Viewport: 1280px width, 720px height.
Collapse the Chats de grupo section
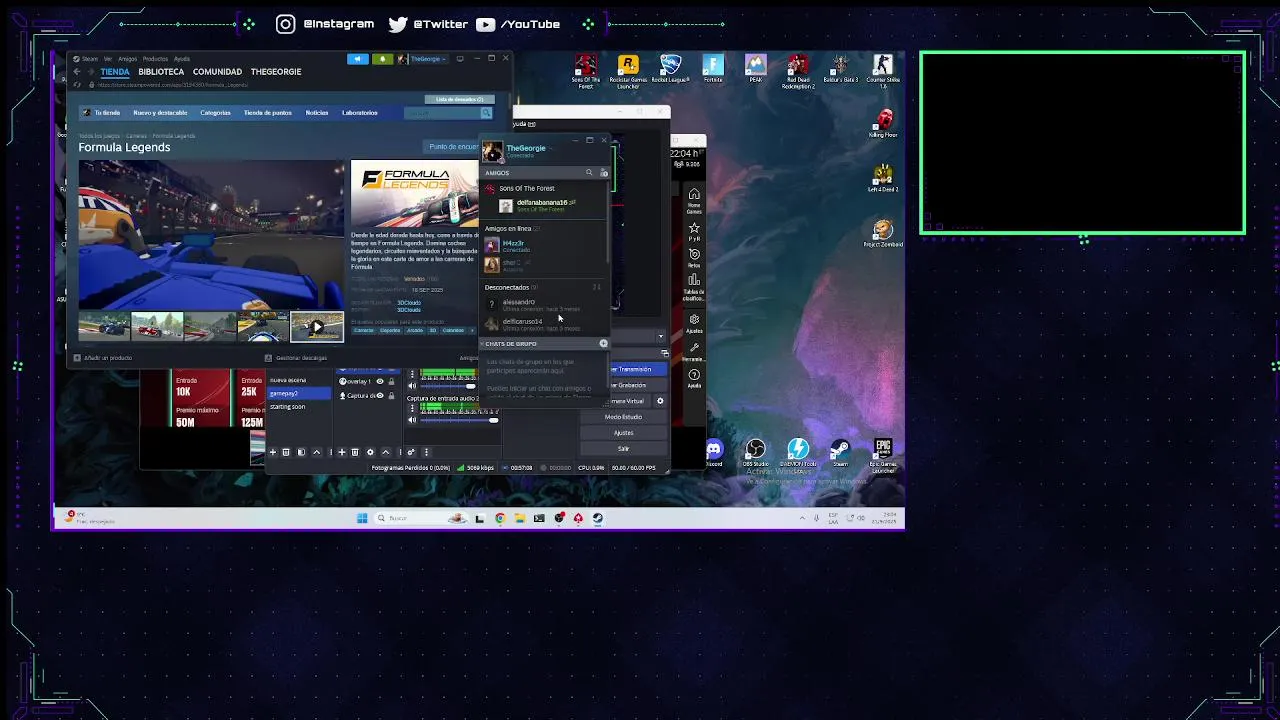(483, 343)
